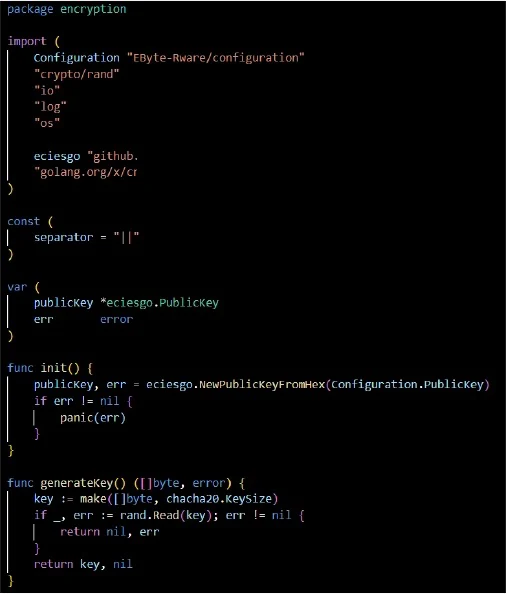This screenshot has height=594, width=506.
Task: Select the "EByte-Rware/configuration" import string
Action: coord(216,58)
